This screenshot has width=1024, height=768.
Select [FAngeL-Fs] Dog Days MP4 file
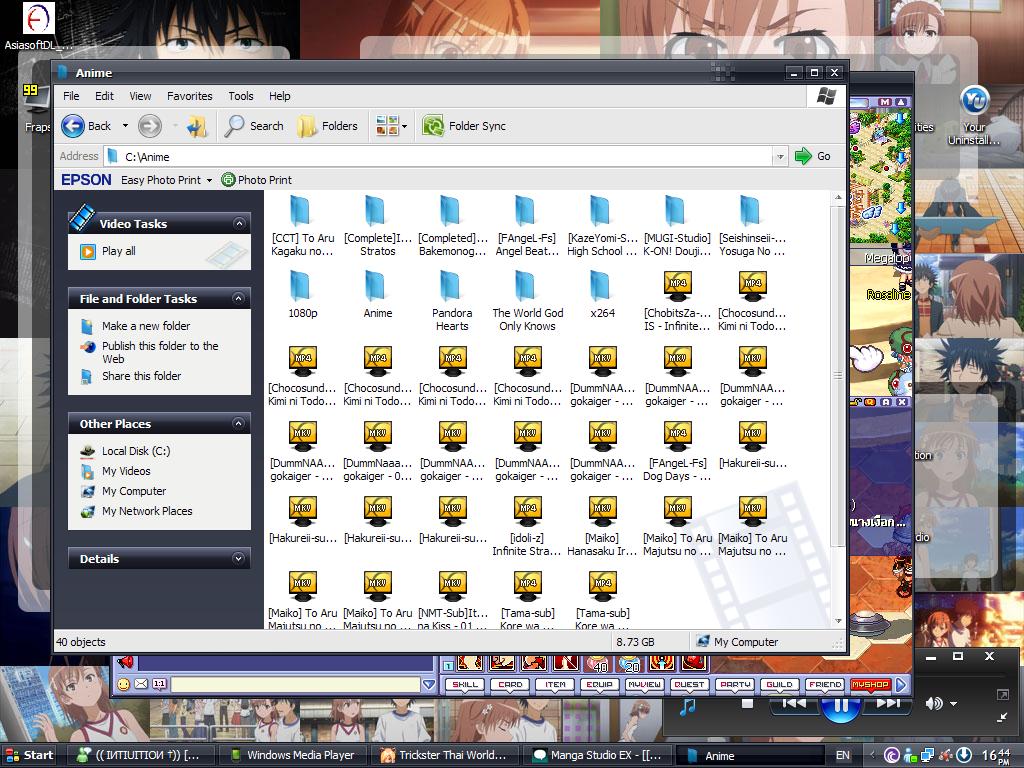(x=677, y=451)
